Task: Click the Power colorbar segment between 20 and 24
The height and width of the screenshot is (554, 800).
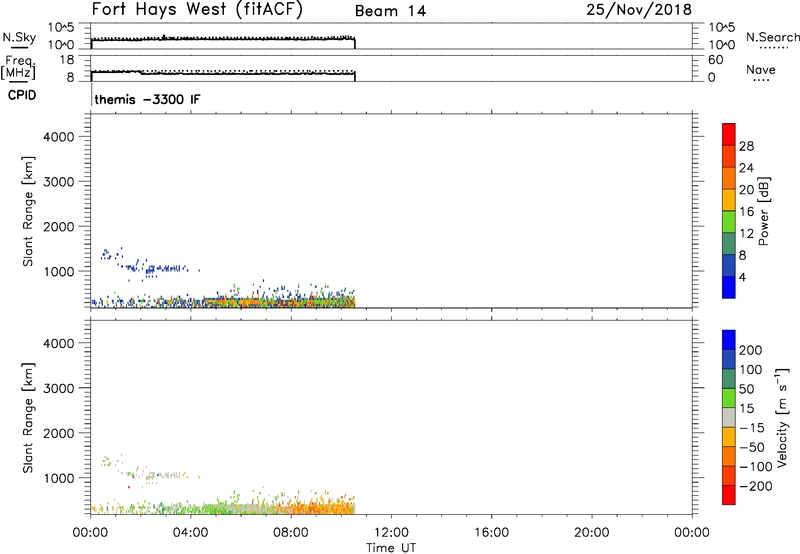Action: (x=729, y=178)
